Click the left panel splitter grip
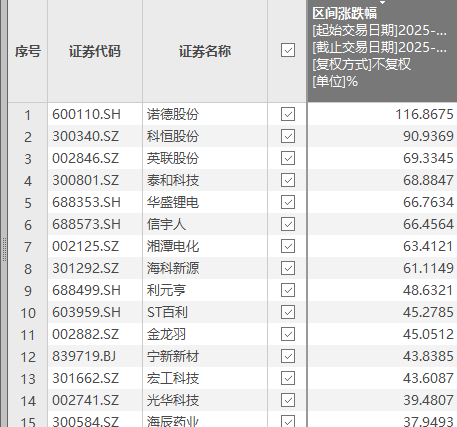 click(4, 249)
